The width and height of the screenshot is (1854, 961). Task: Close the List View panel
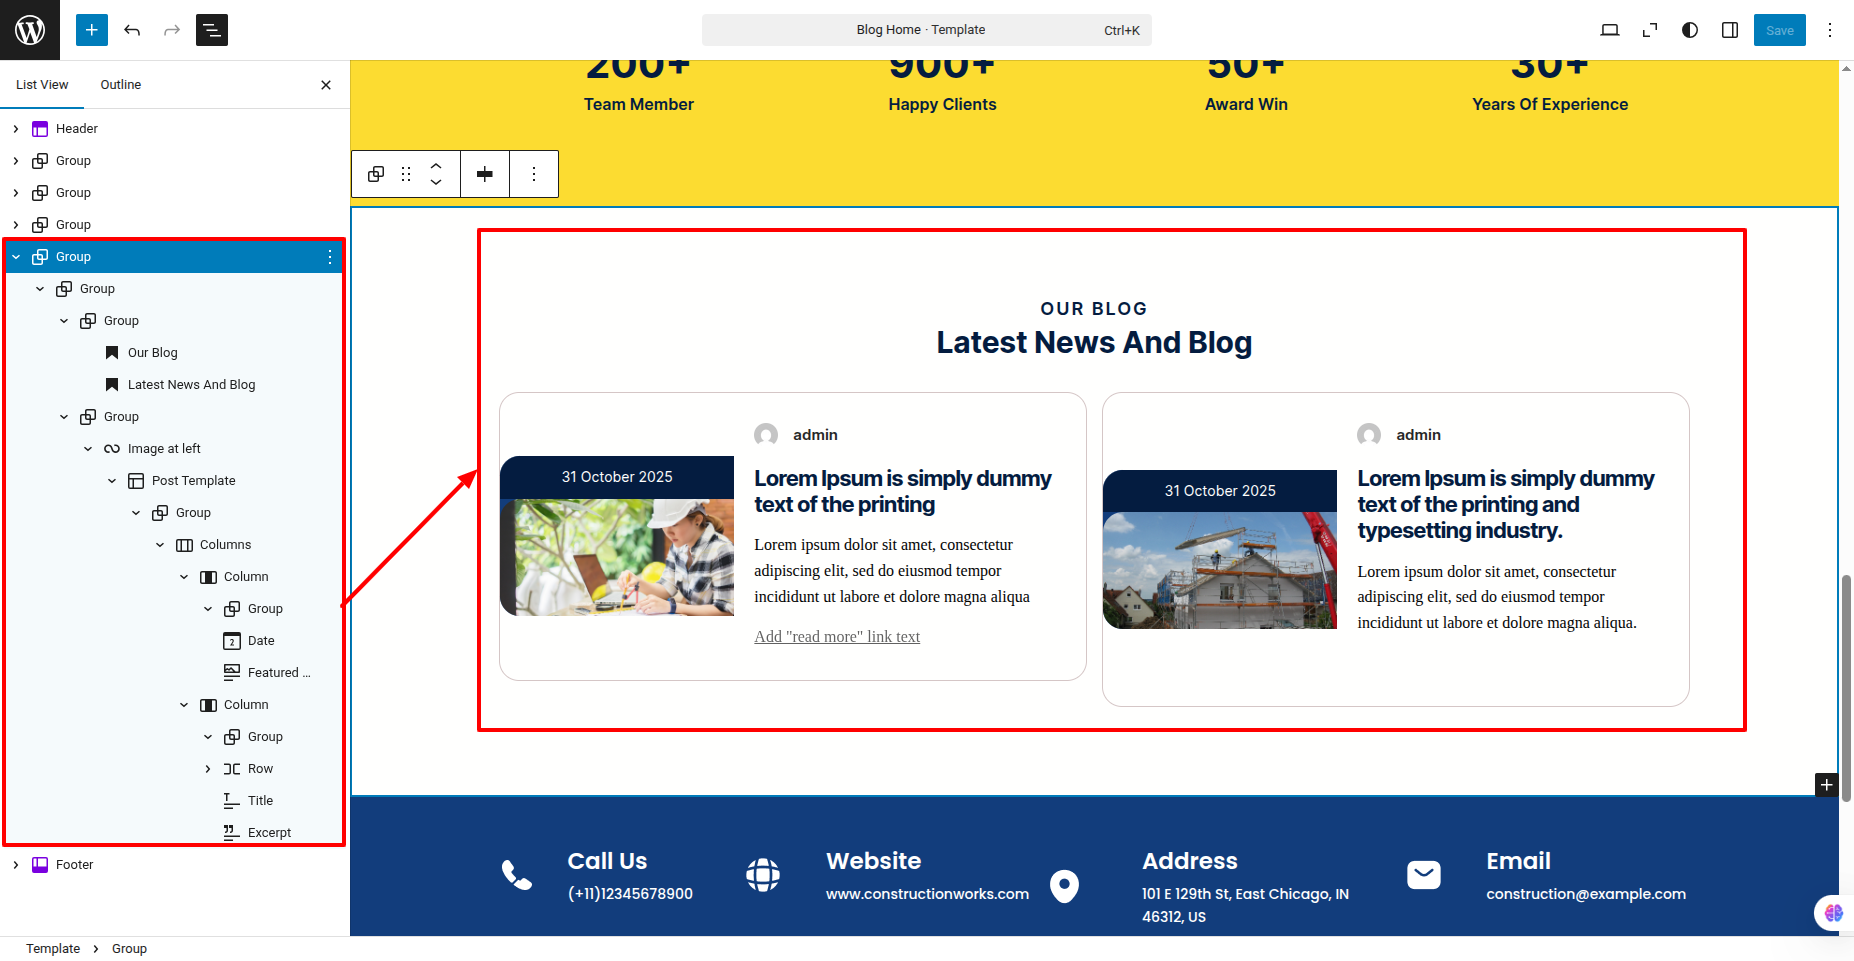[326, 85]
